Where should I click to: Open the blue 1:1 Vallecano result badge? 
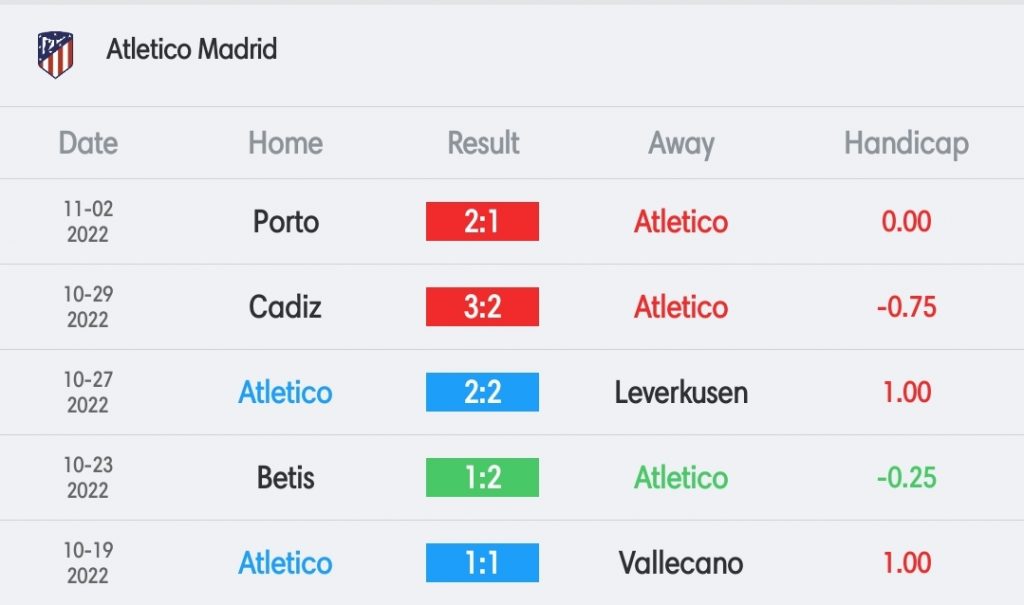(x=483, y=563)
